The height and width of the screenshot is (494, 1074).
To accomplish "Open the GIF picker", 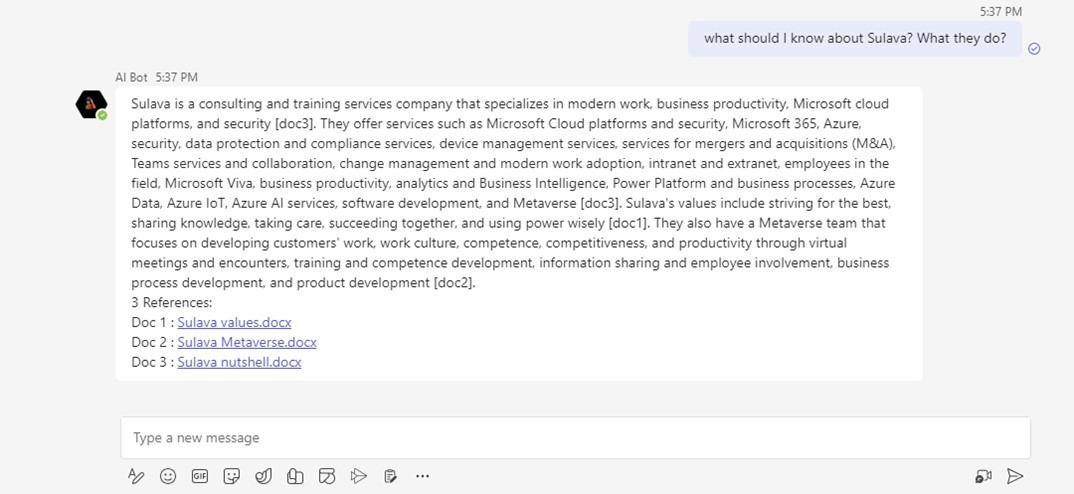I will click(200, 476).
